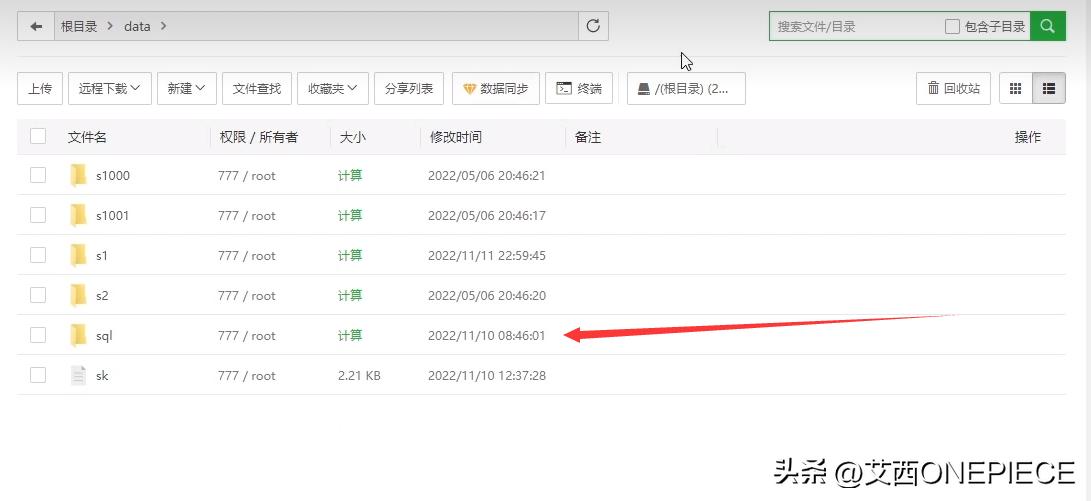
Task: Click the s1001 folder name
Action: tap(113, 215)
